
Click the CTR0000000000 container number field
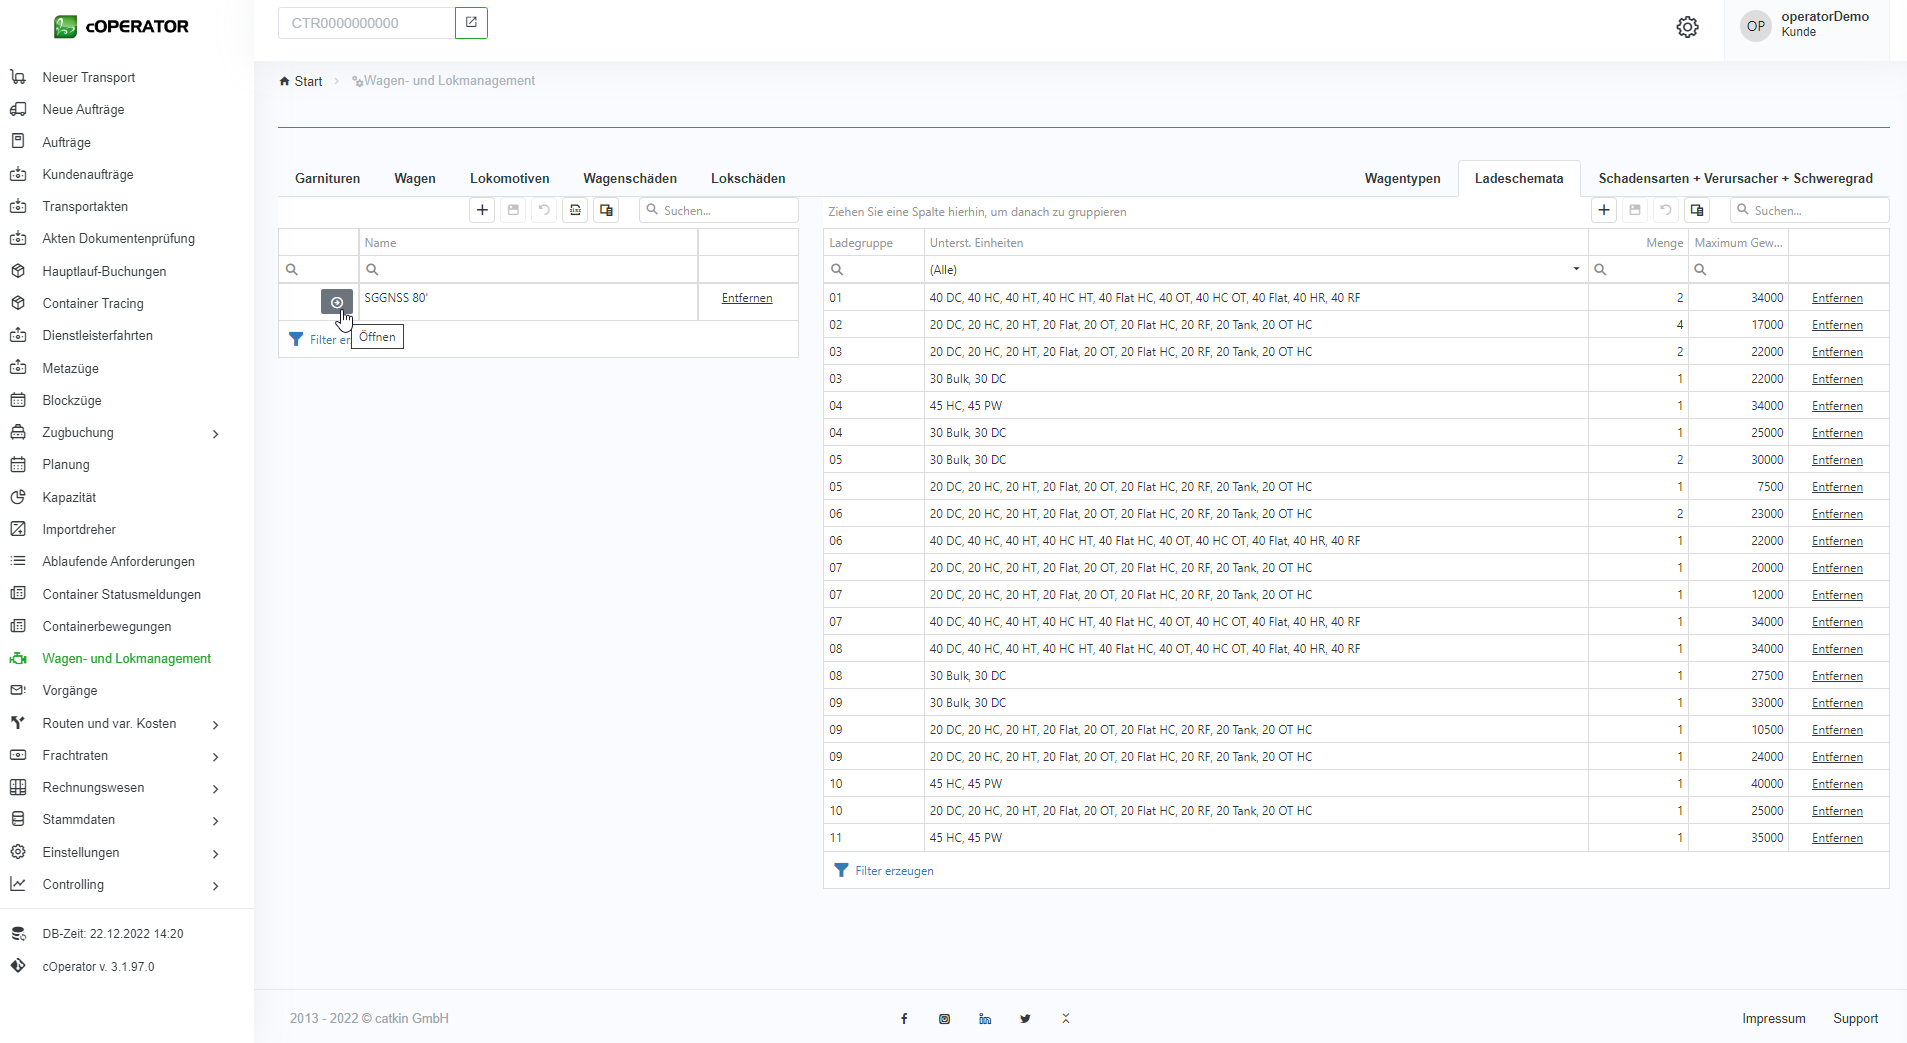[x=366, y=23]
